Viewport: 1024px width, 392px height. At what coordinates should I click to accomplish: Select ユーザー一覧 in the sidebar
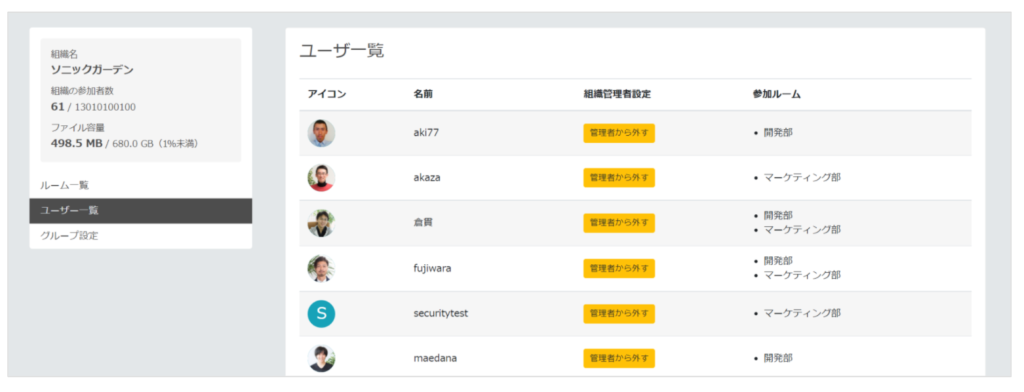pos(140,210)
